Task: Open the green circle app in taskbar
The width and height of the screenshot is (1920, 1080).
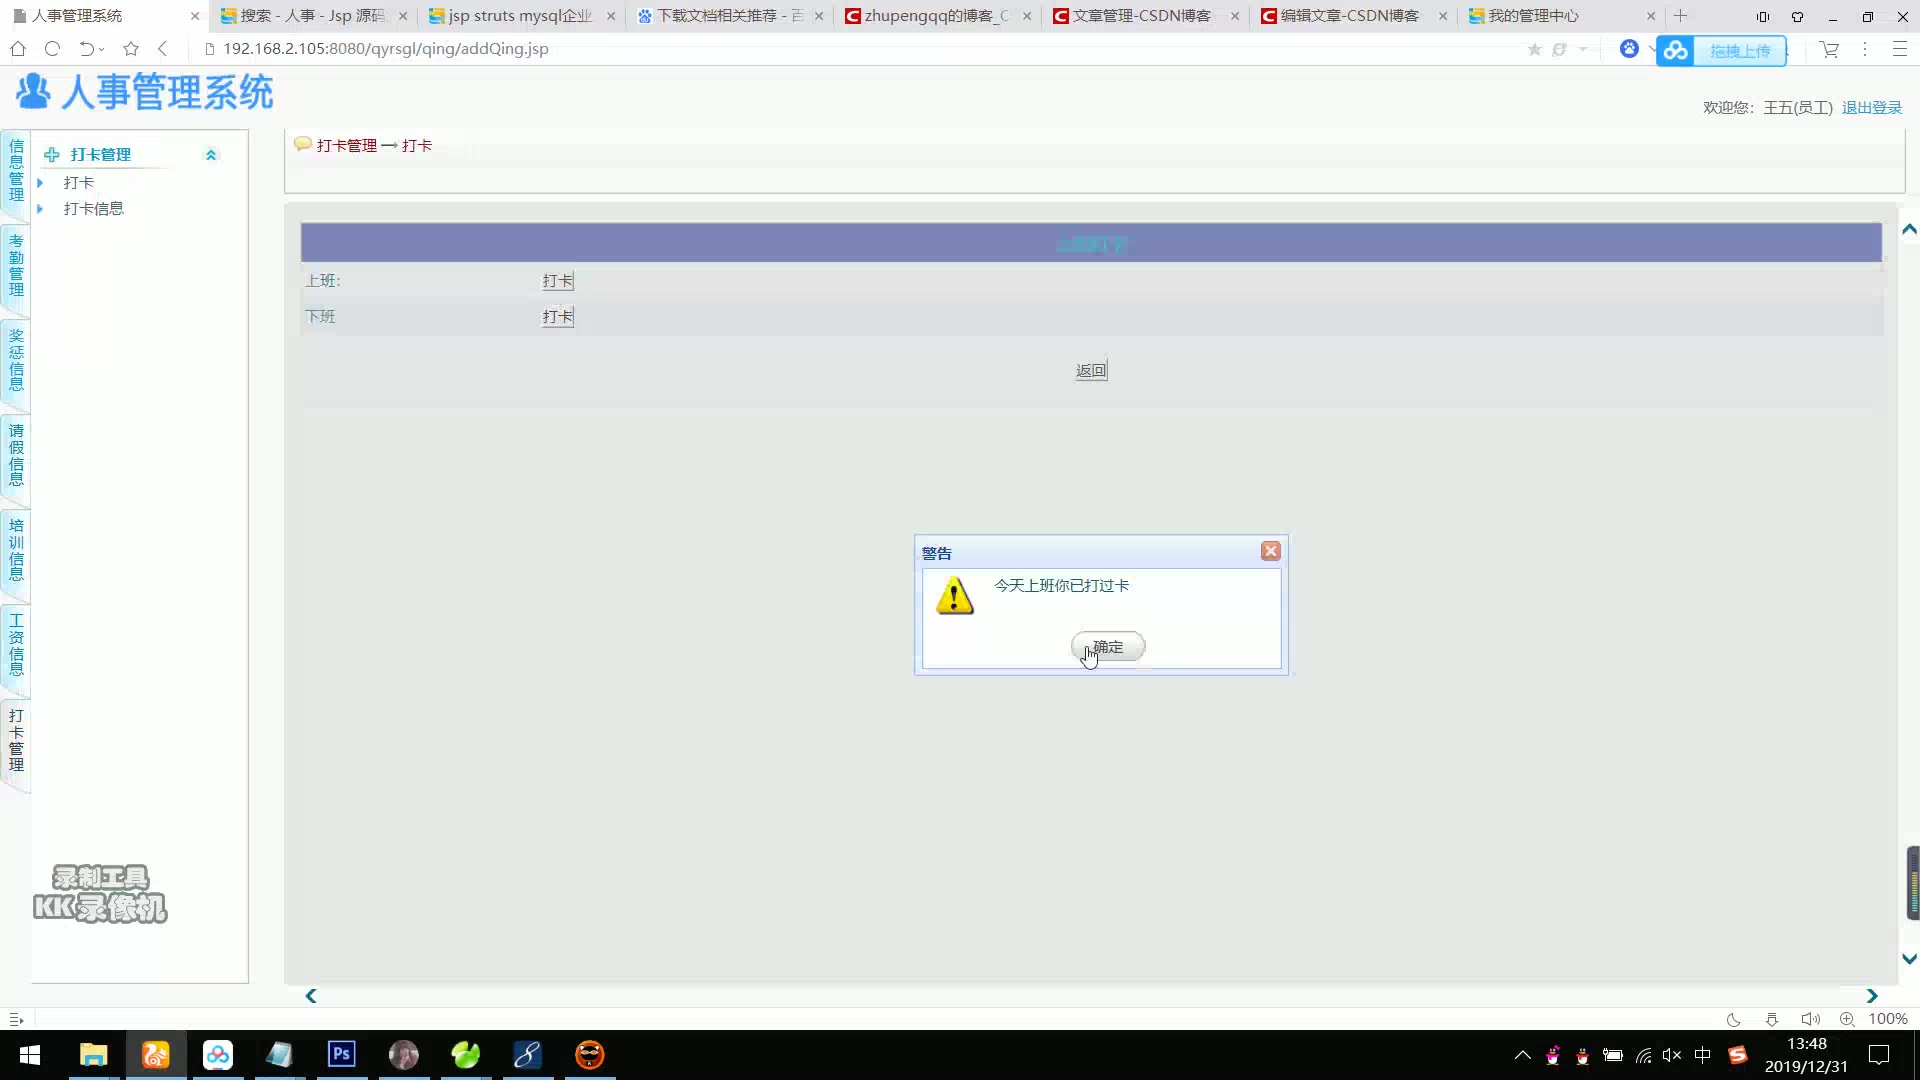Action: 465,1055
